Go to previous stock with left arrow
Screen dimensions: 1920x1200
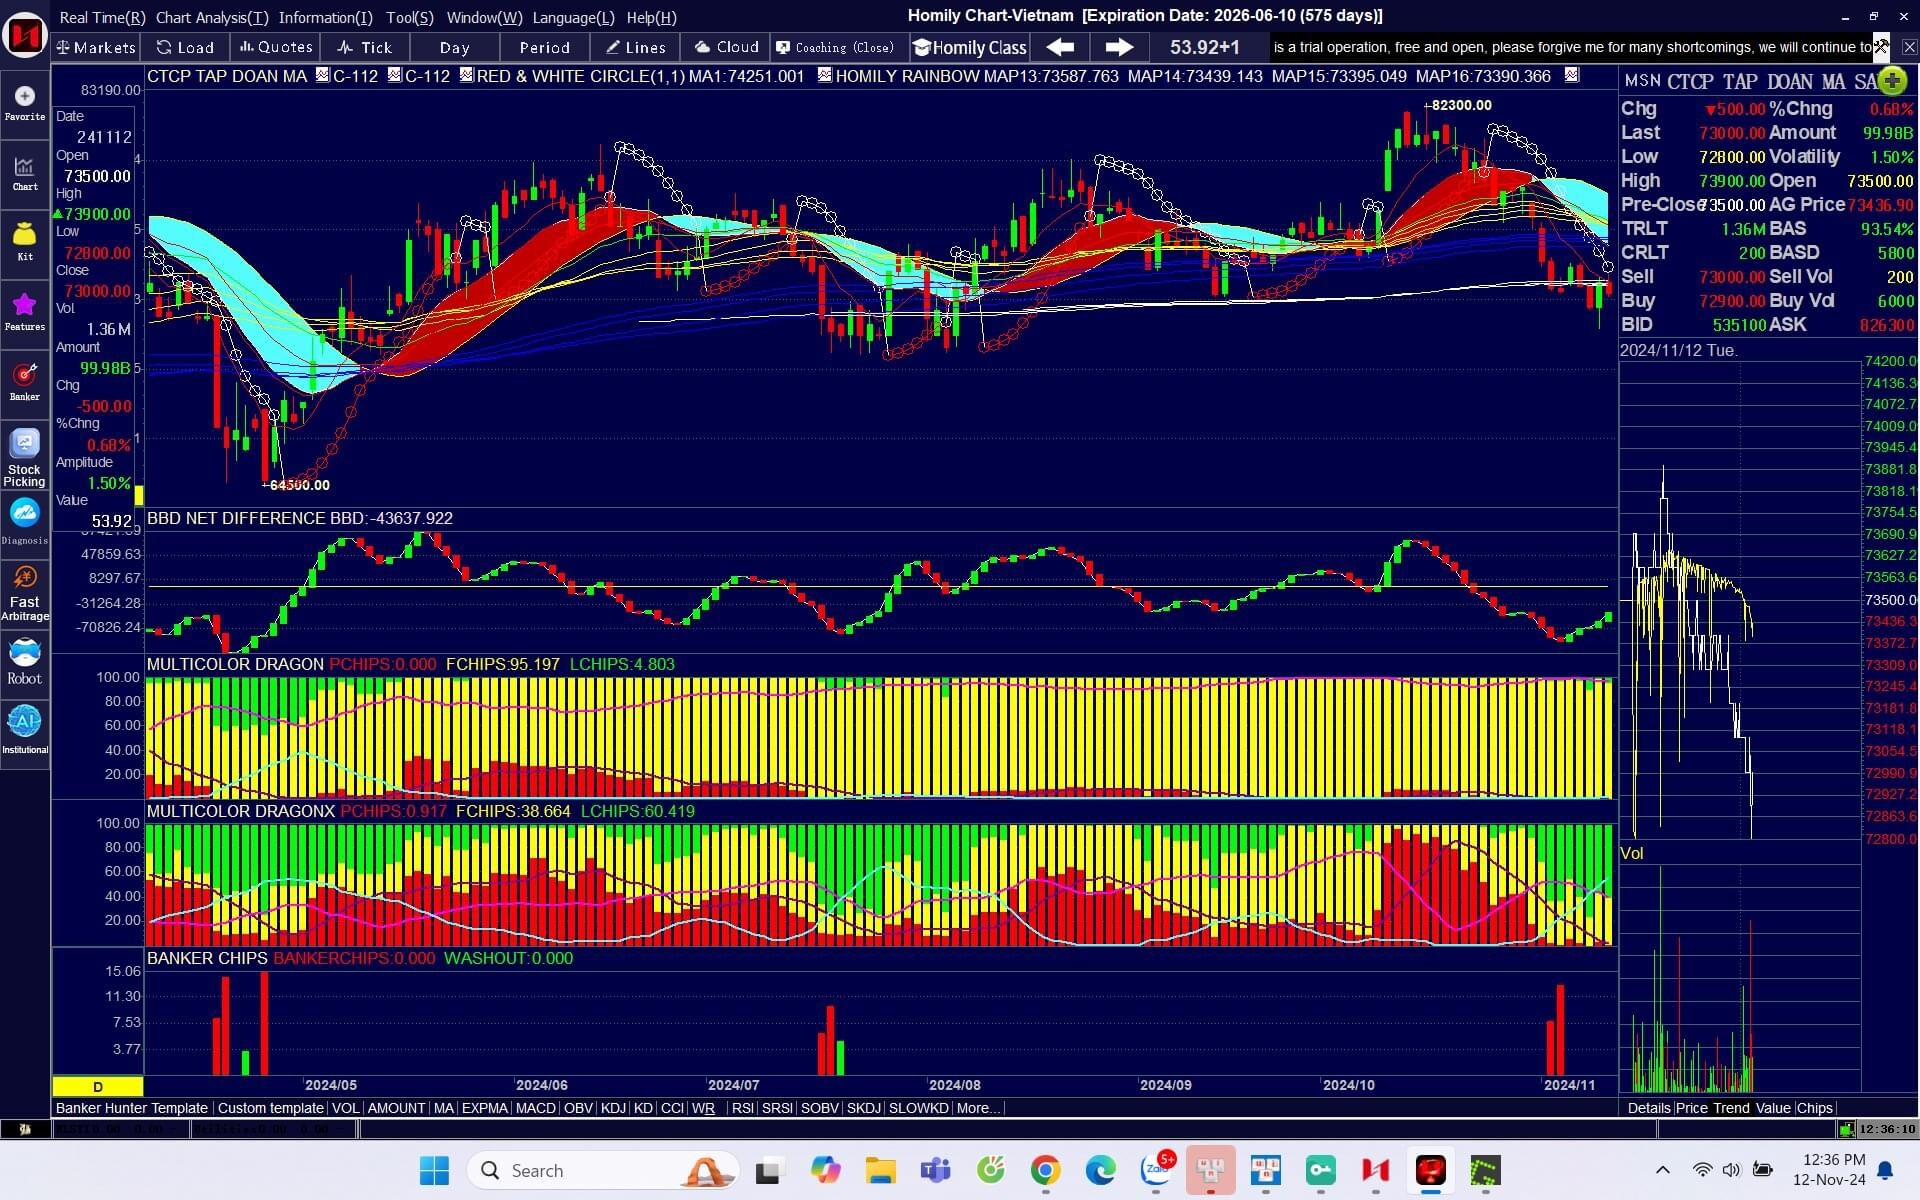1060,47
